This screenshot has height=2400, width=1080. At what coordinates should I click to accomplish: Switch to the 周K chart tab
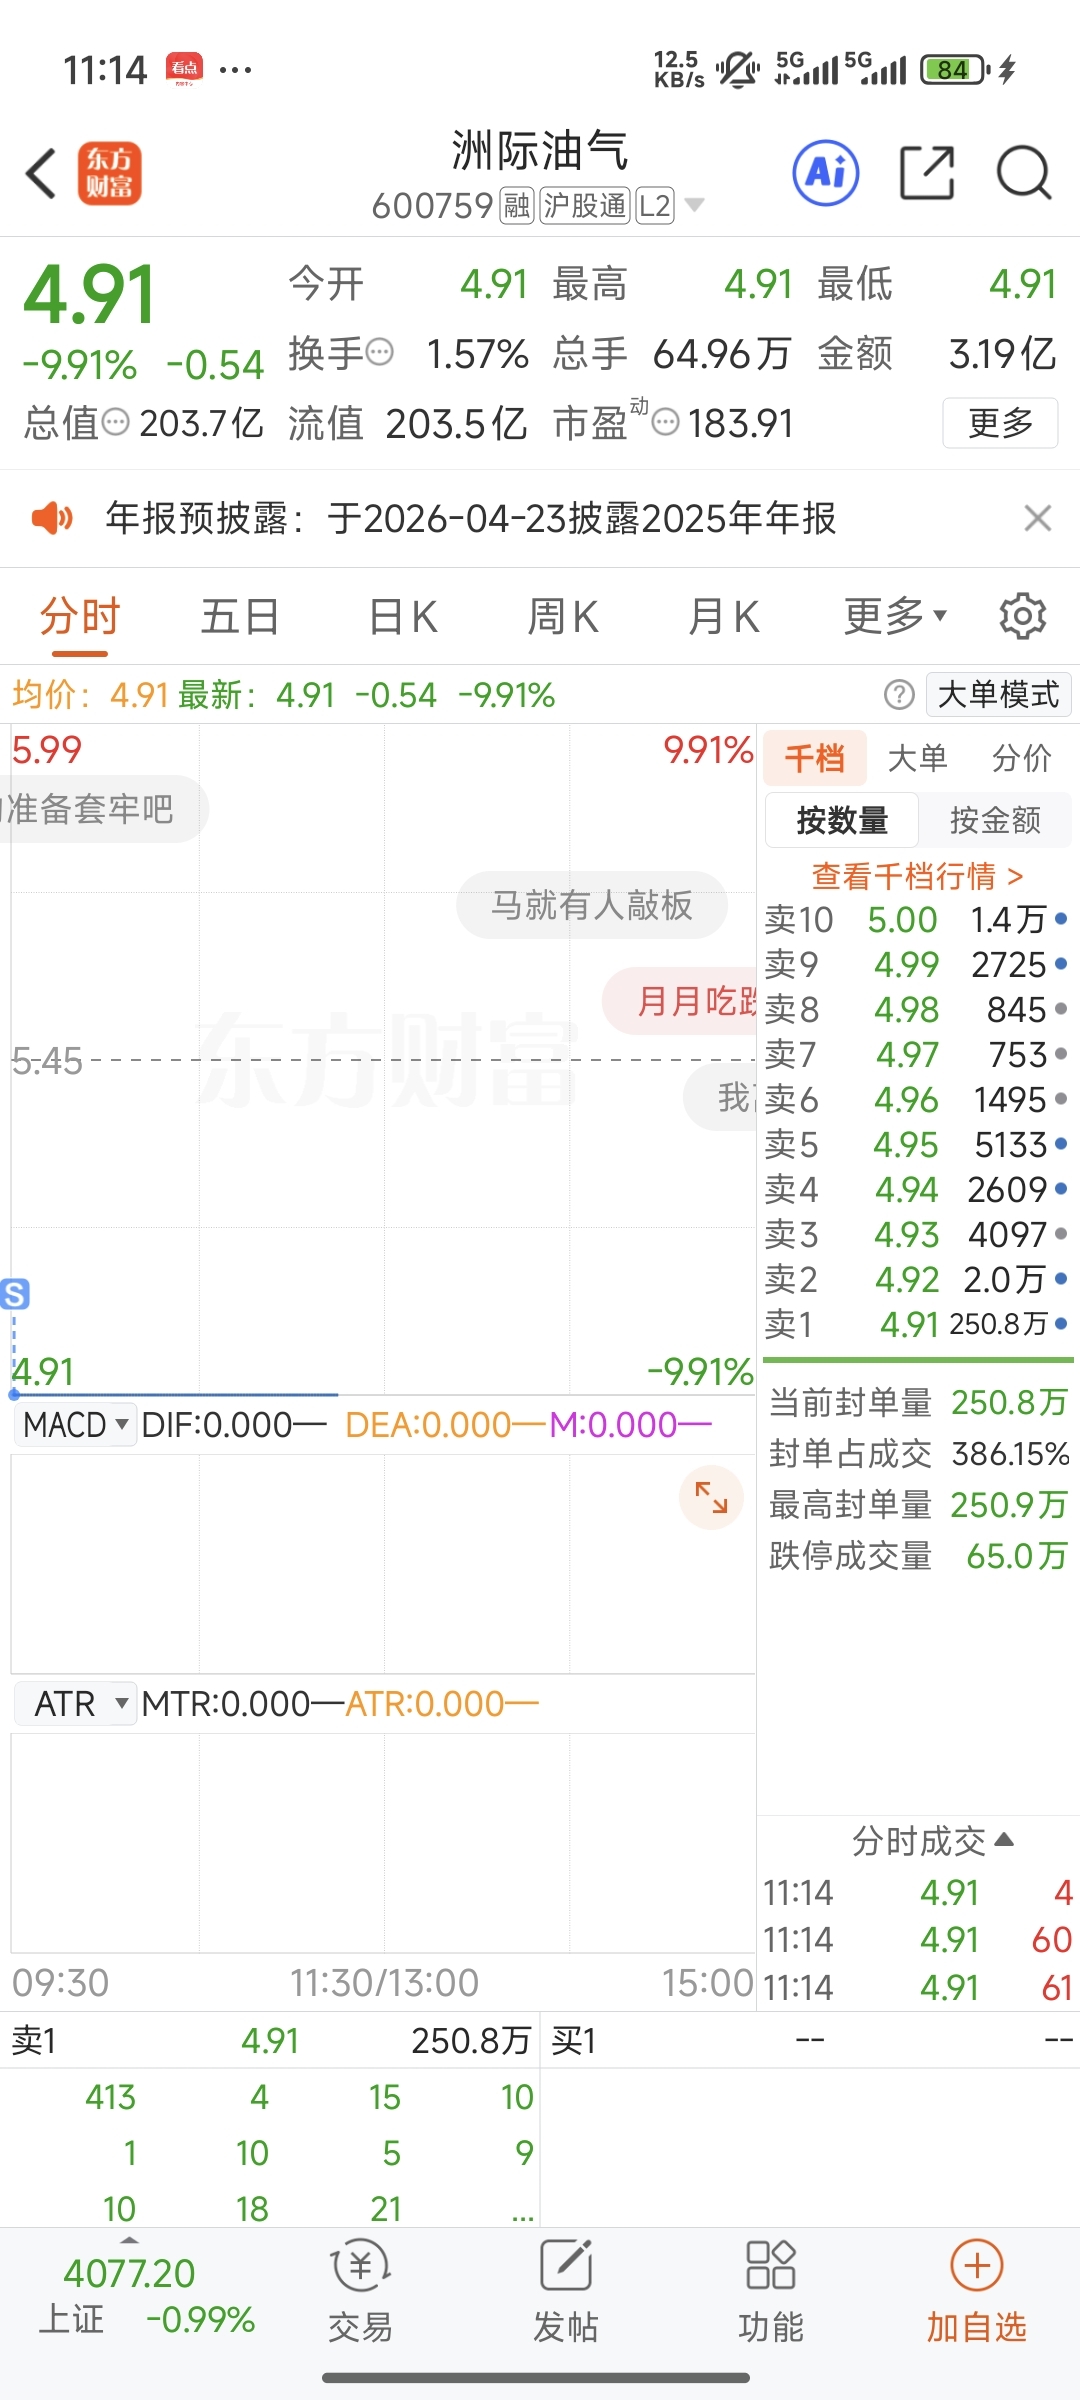point(563,616)
